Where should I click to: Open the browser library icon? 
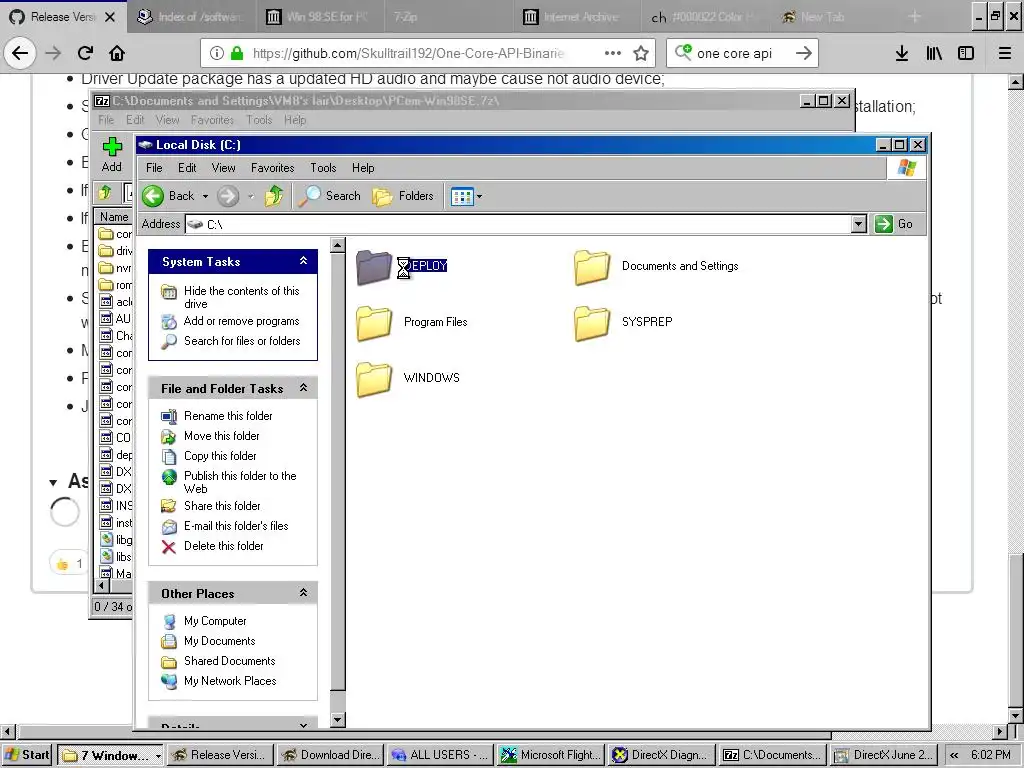pyautogui.click(x=934, y=53)
